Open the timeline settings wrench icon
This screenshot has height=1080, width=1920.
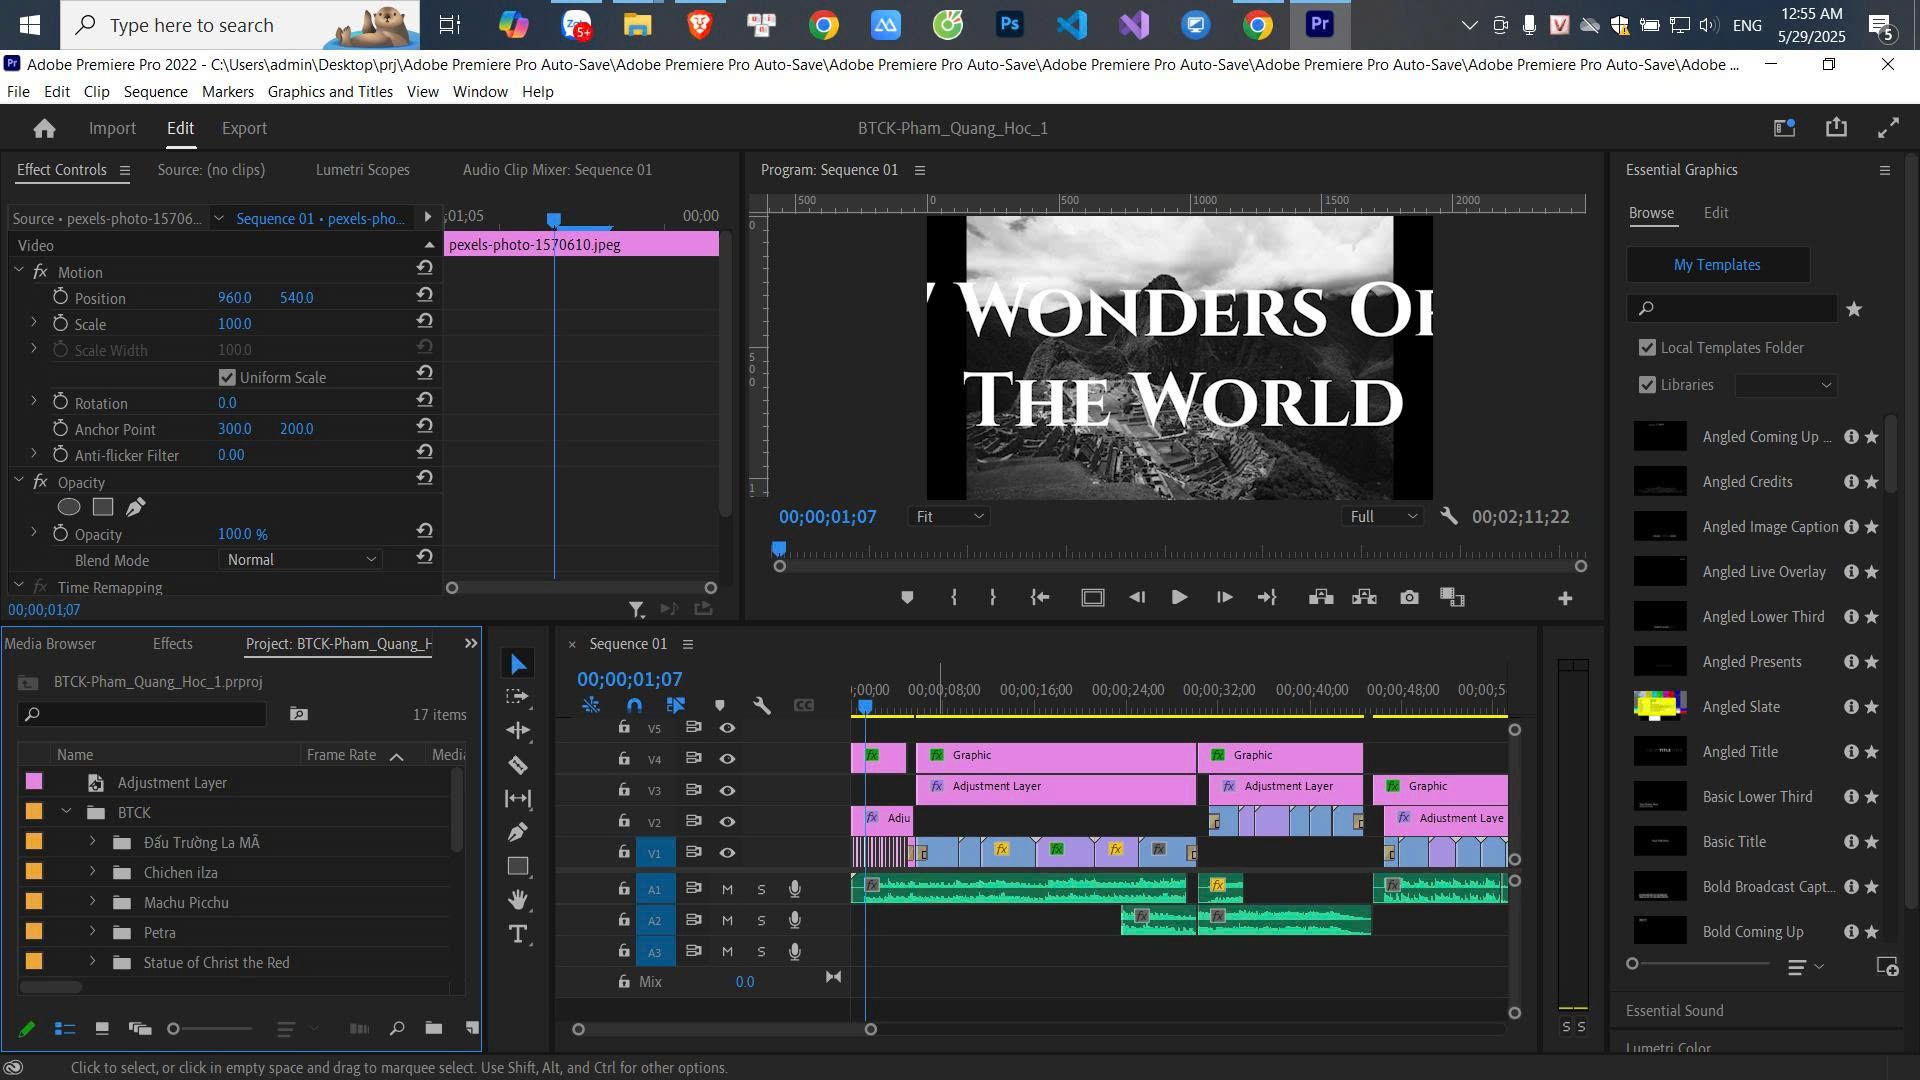[762, 705]
